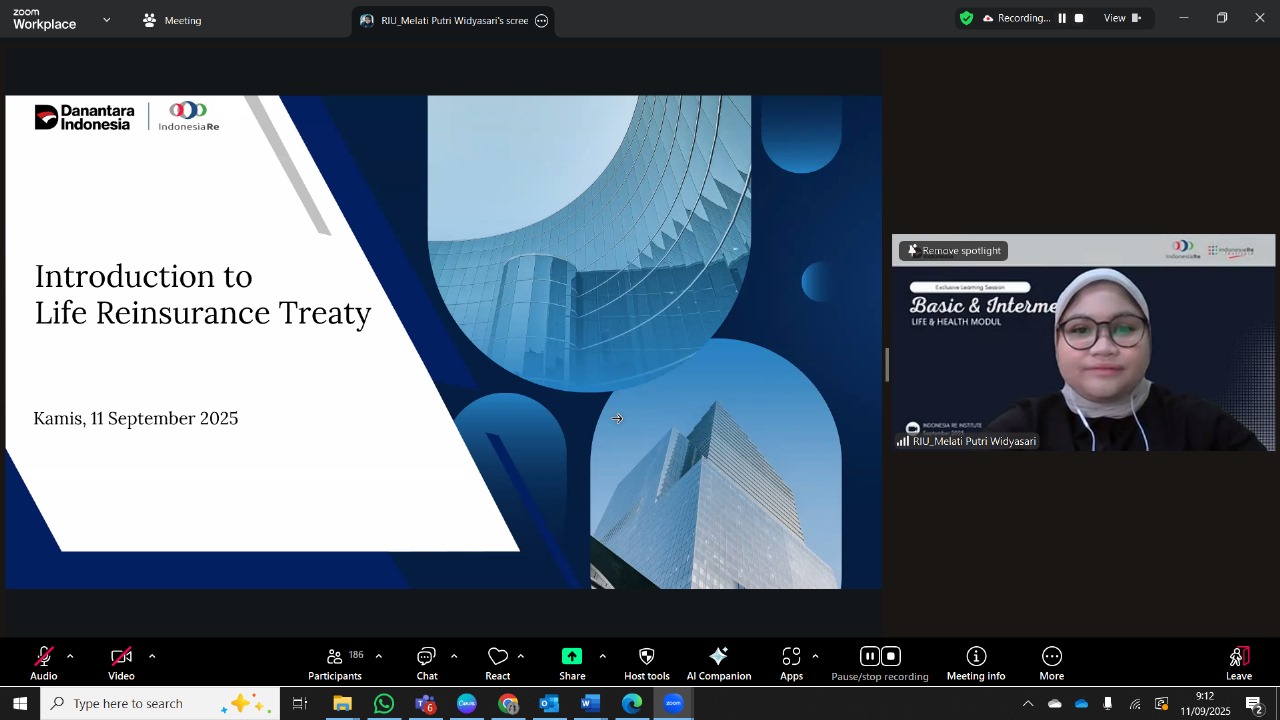
Task: Stop the recording in bottom toolbar
Action: (x=891, y=657)
